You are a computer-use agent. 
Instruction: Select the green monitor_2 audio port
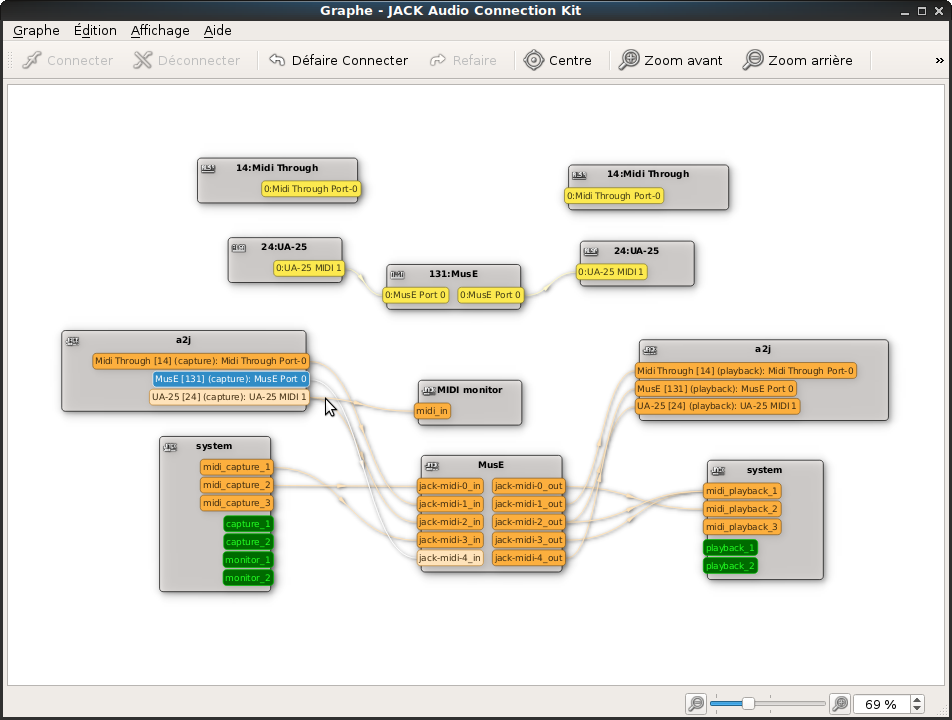(x=248, y=578)
